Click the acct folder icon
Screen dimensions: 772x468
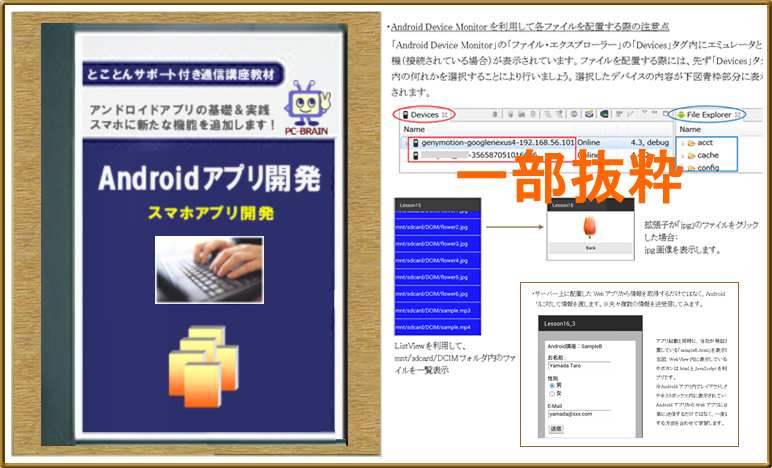click(691, 143)
